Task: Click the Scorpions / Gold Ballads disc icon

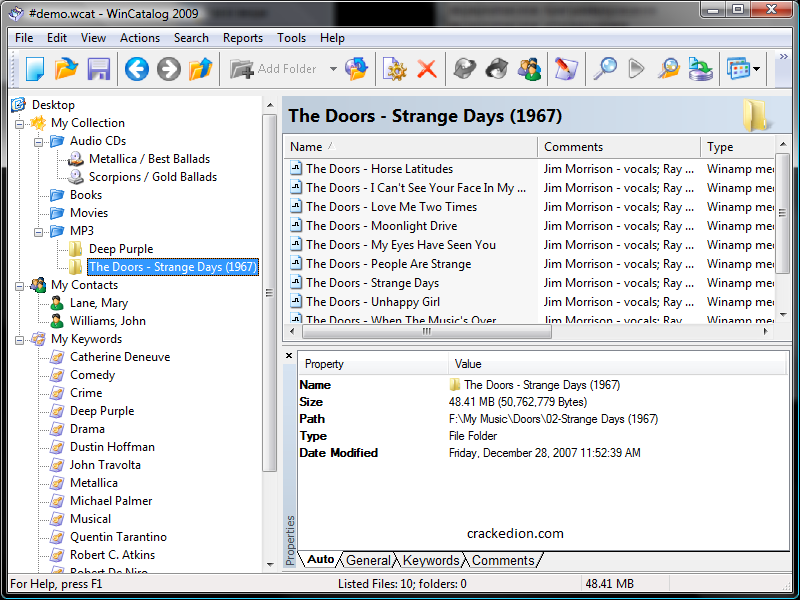Action: 76,177
